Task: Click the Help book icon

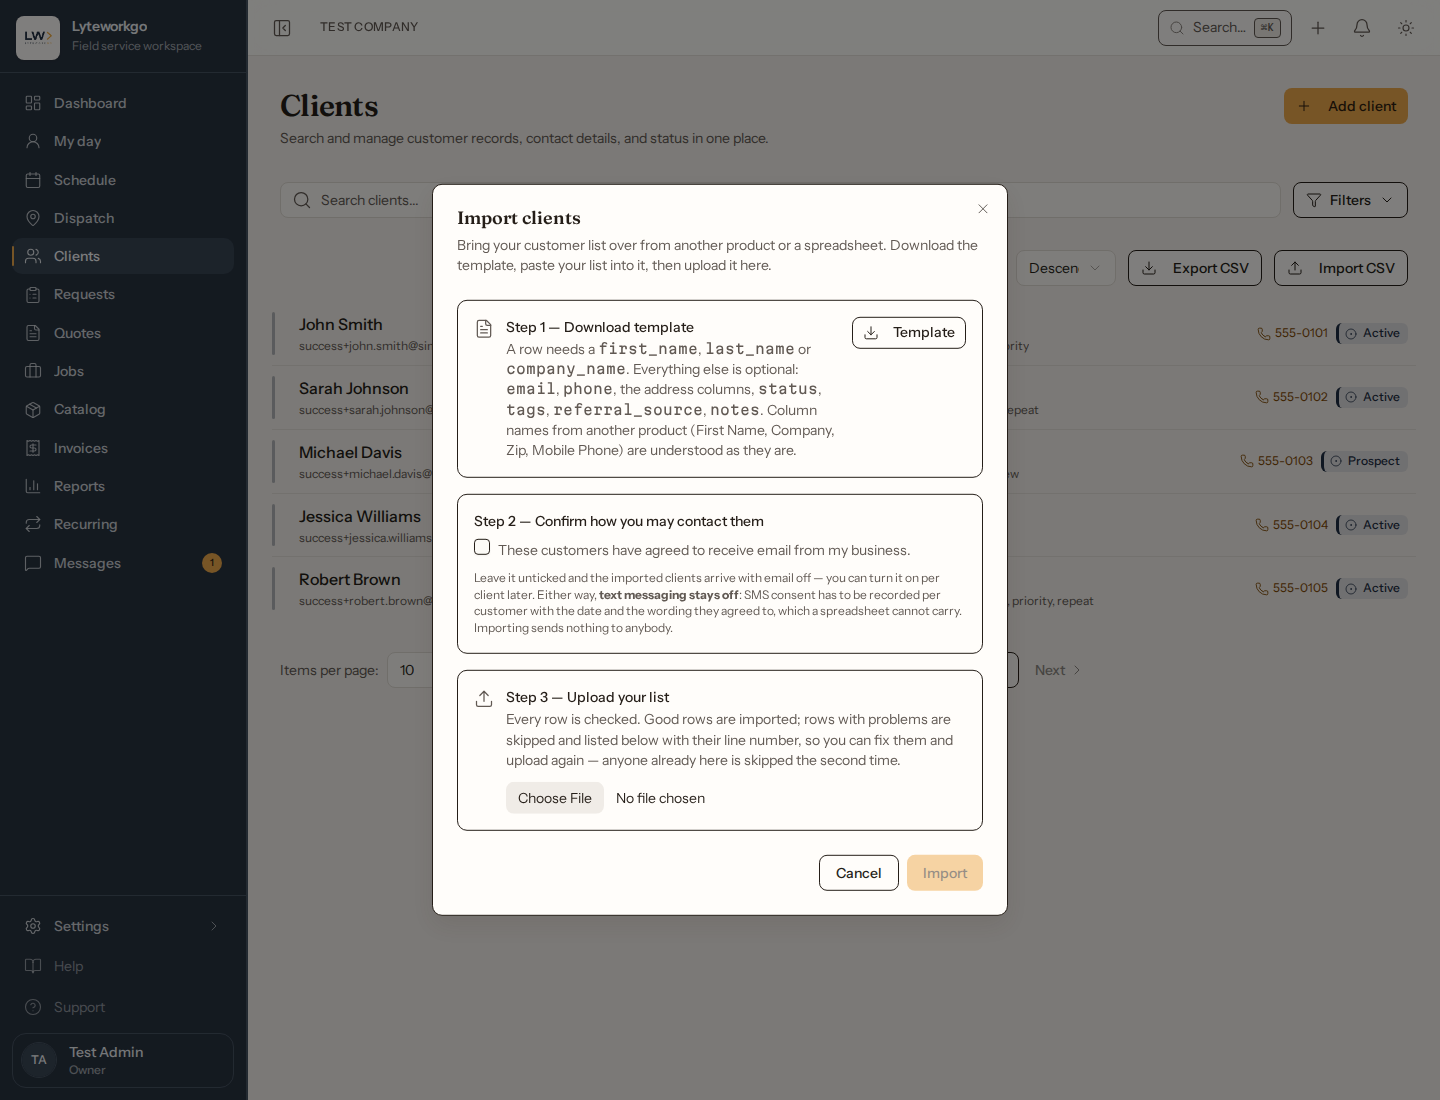Action: (x=33, y=966)
